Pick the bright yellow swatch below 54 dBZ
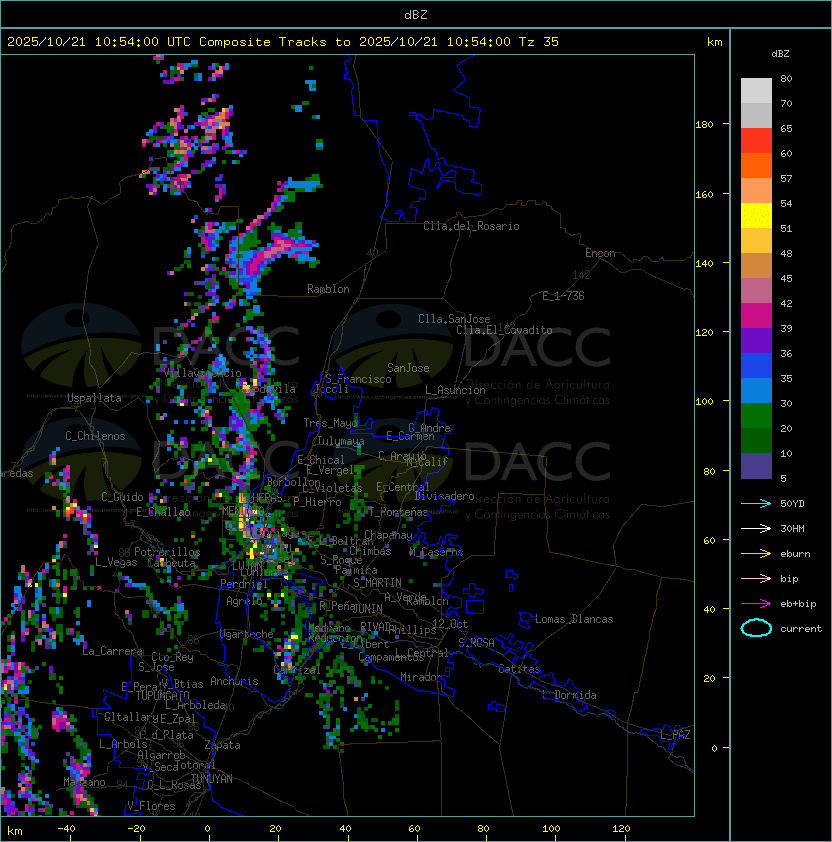Viewport: 832px width, 842px height. 756,216
